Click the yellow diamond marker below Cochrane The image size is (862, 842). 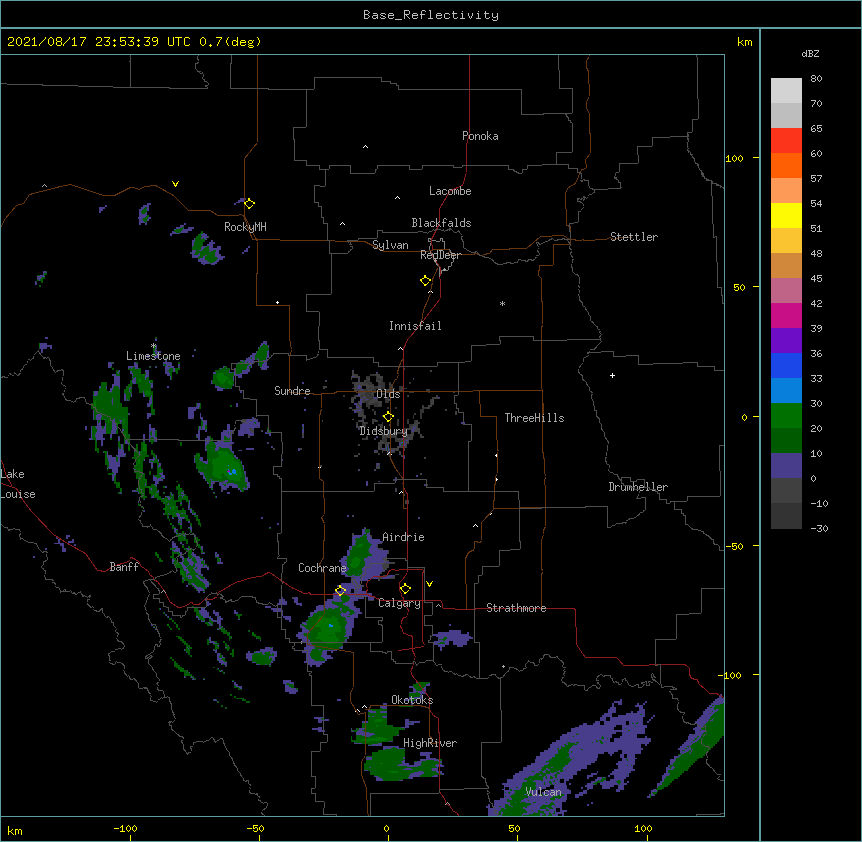pos(340,591)
